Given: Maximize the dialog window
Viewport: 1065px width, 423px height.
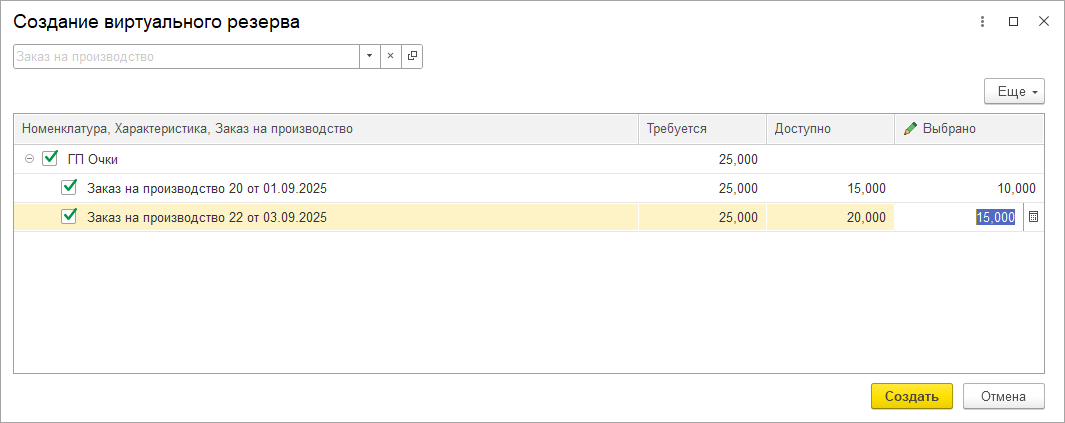Looking at the screenshot, I should pos(1013,21).
